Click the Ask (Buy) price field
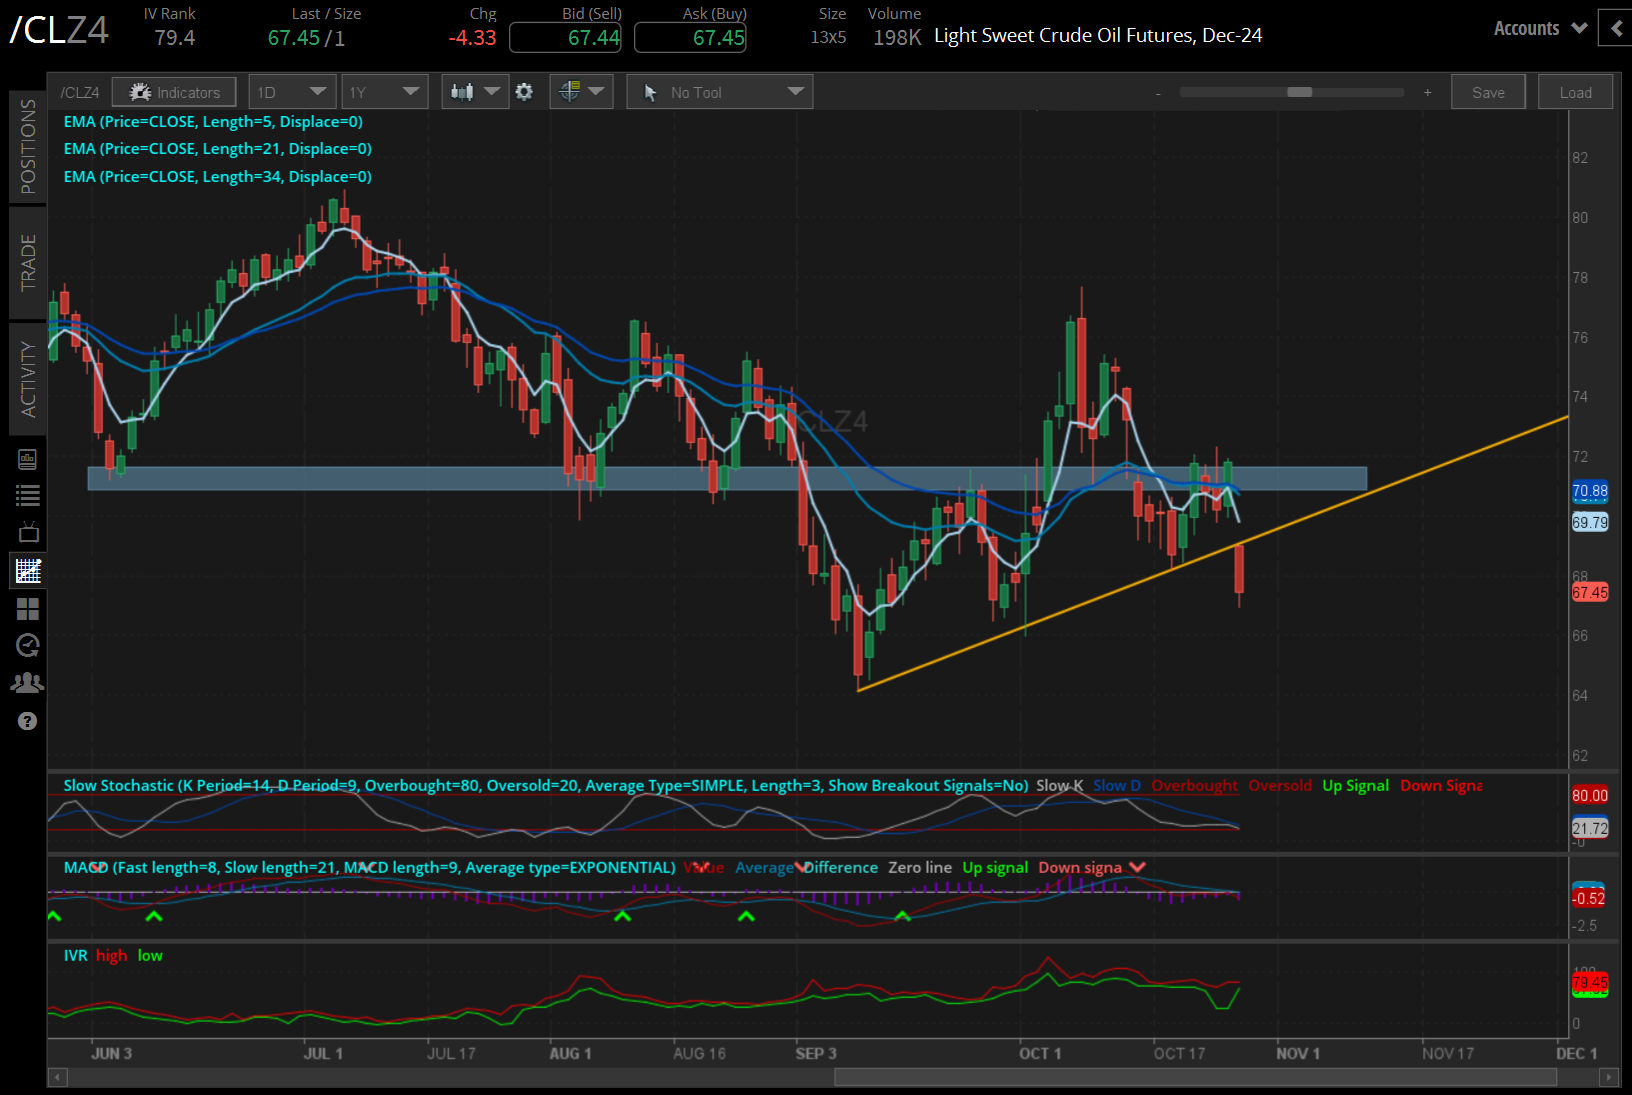The image size is (1632, 1095). (x=690, y=37)
